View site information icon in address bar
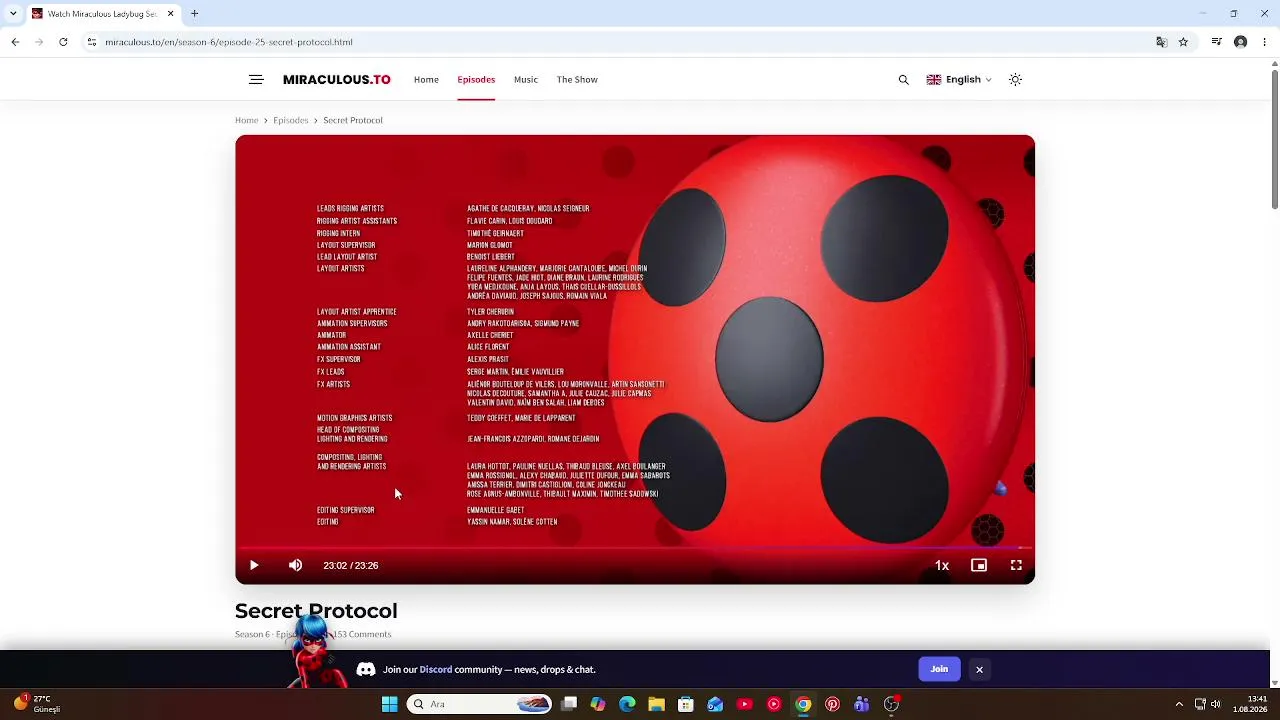This screenshot has width=1280, height=720. 91,42
